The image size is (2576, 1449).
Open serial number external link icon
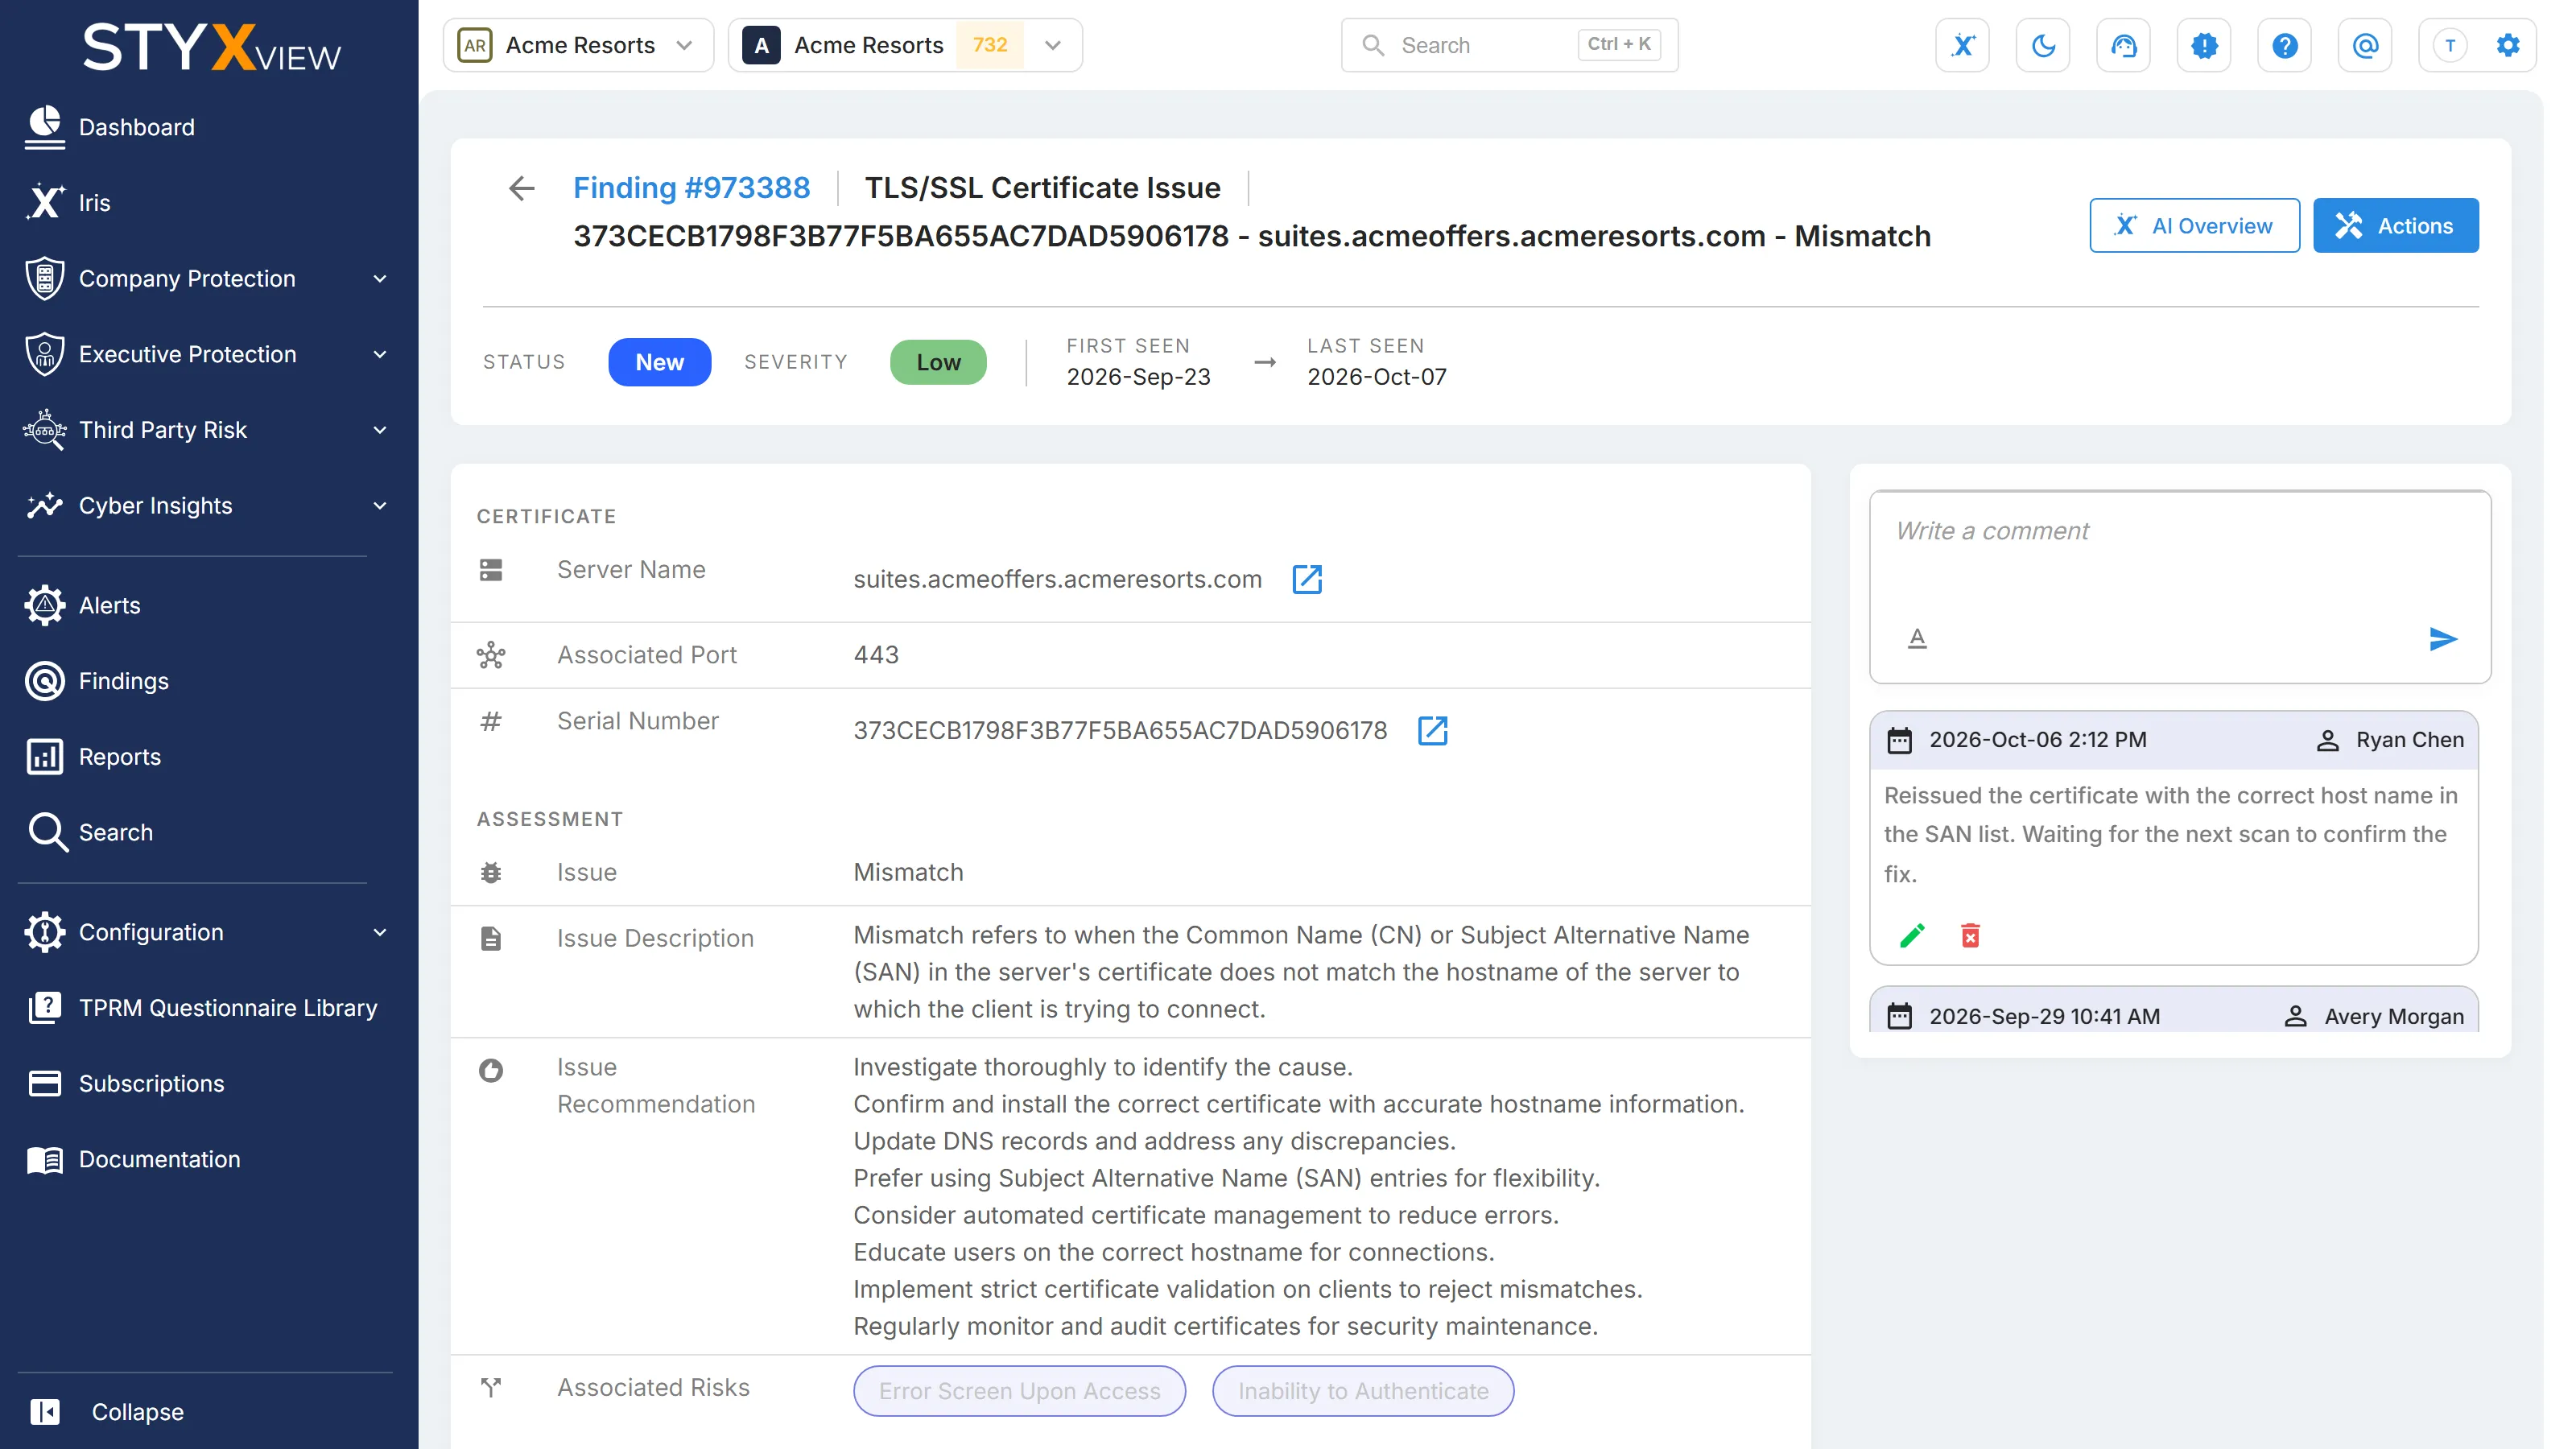pos(1433,730)
